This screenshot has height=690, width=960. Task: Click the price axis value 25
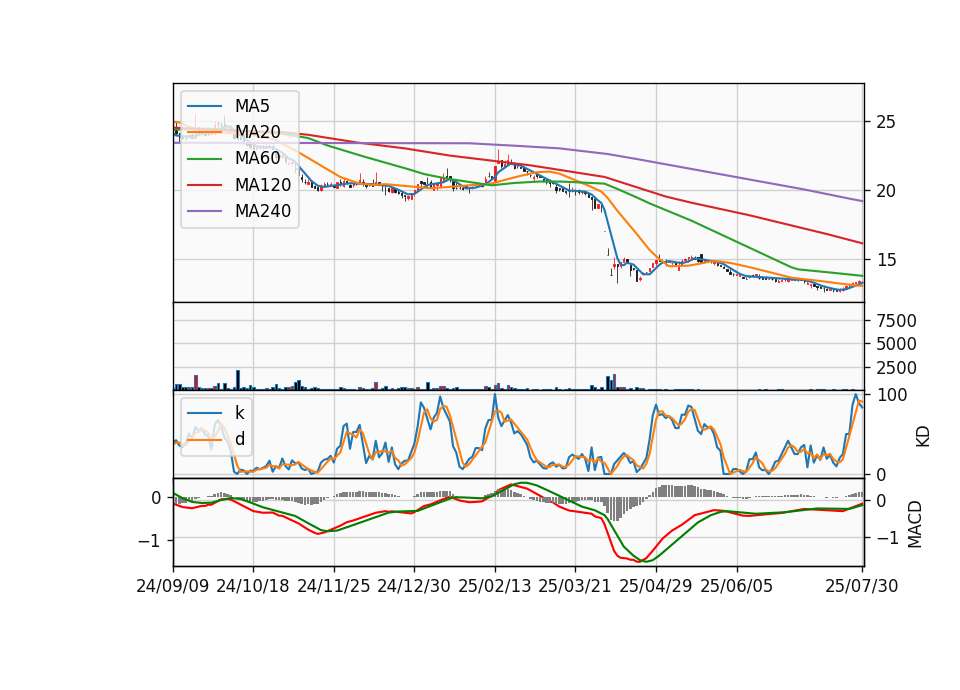(x=886, y=122)
